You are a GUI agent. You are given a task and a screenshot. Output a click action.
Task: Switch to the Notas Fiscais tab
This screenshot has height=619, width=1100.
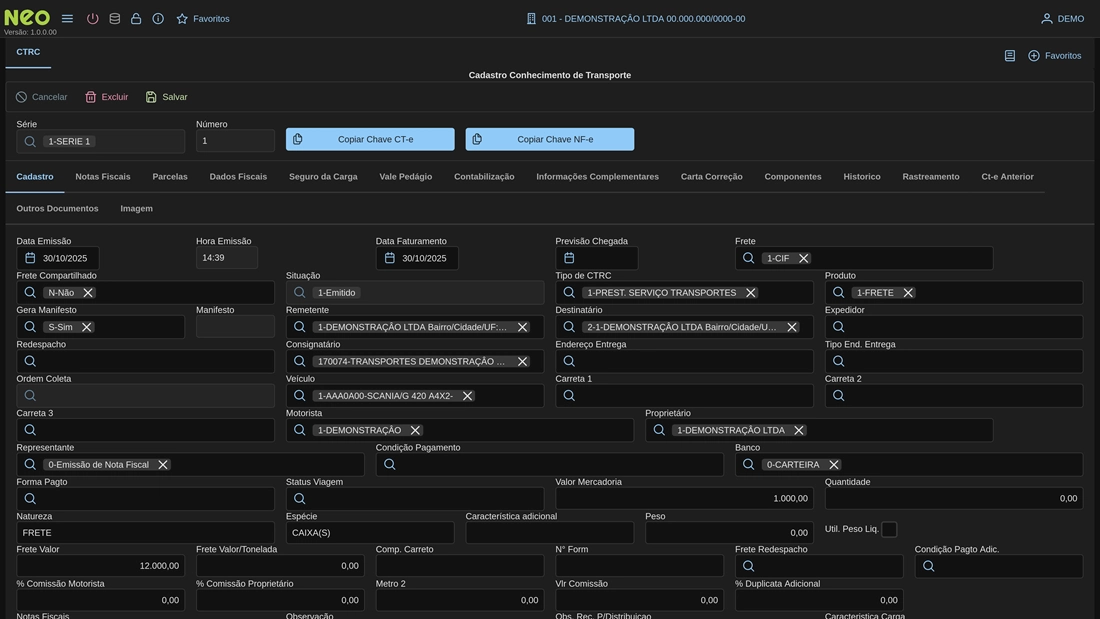[103, 177]
